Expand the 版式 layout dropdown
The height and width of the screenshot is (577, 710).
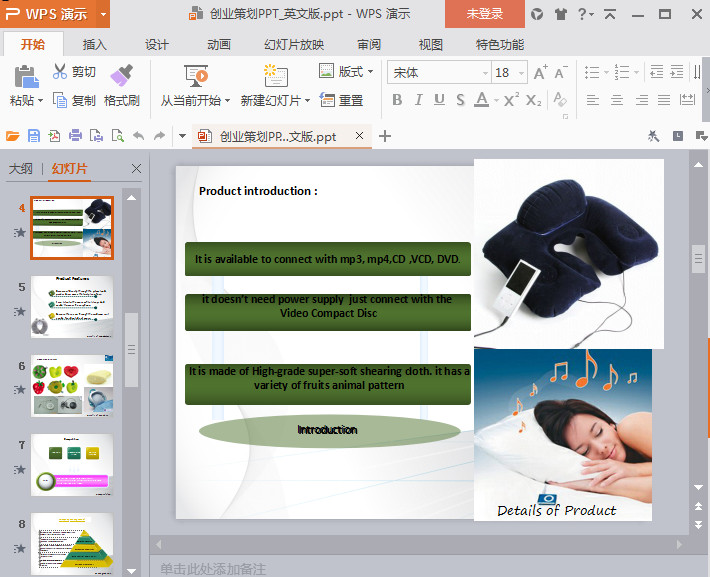(x=346, y=72)
